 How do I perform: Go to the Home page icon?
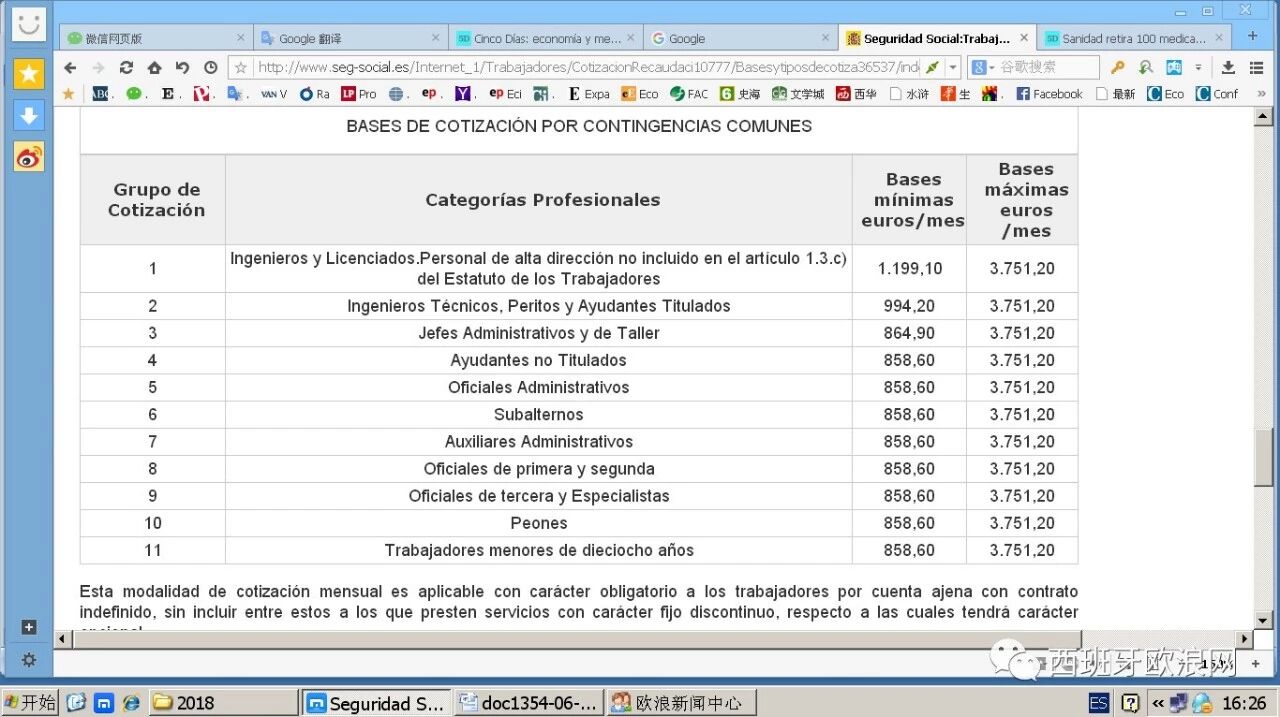click(x=154, y=68)
